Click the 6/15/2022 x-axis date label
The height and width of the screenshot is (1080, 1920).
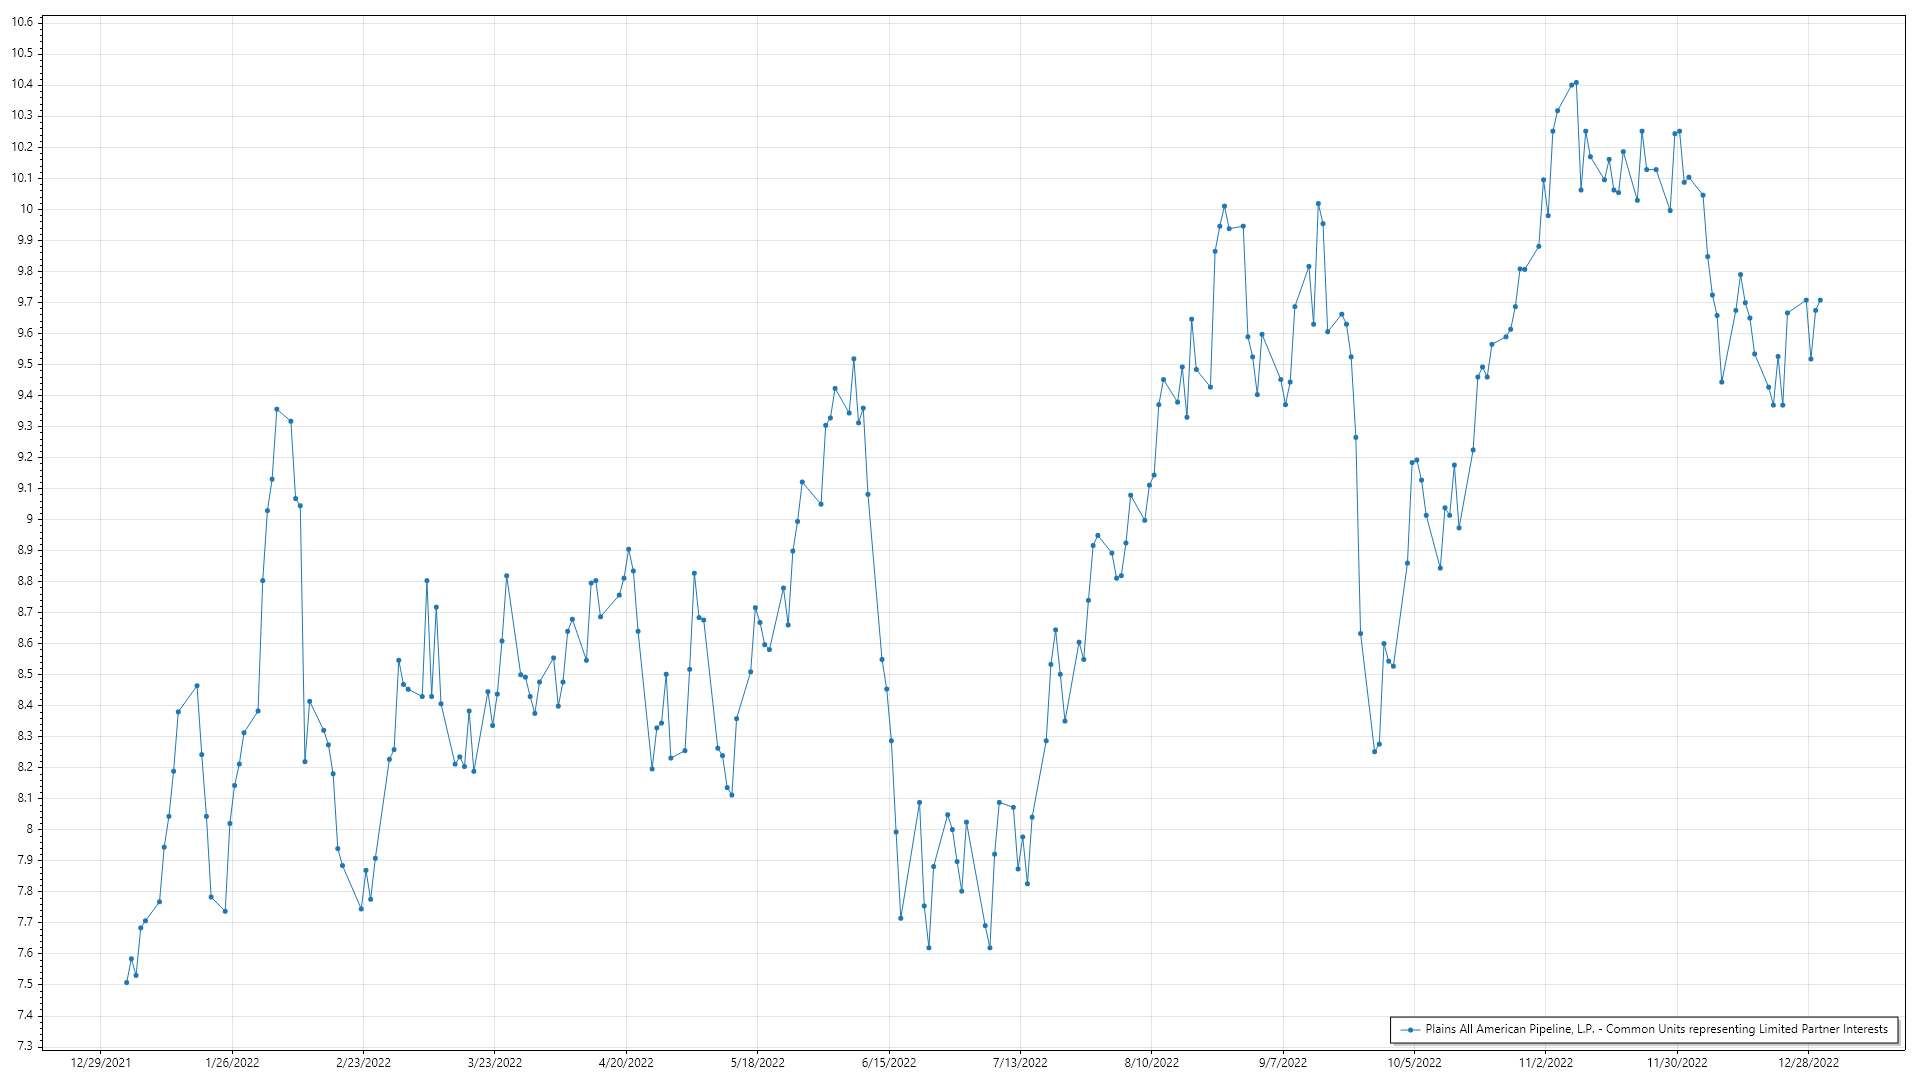889,1062
